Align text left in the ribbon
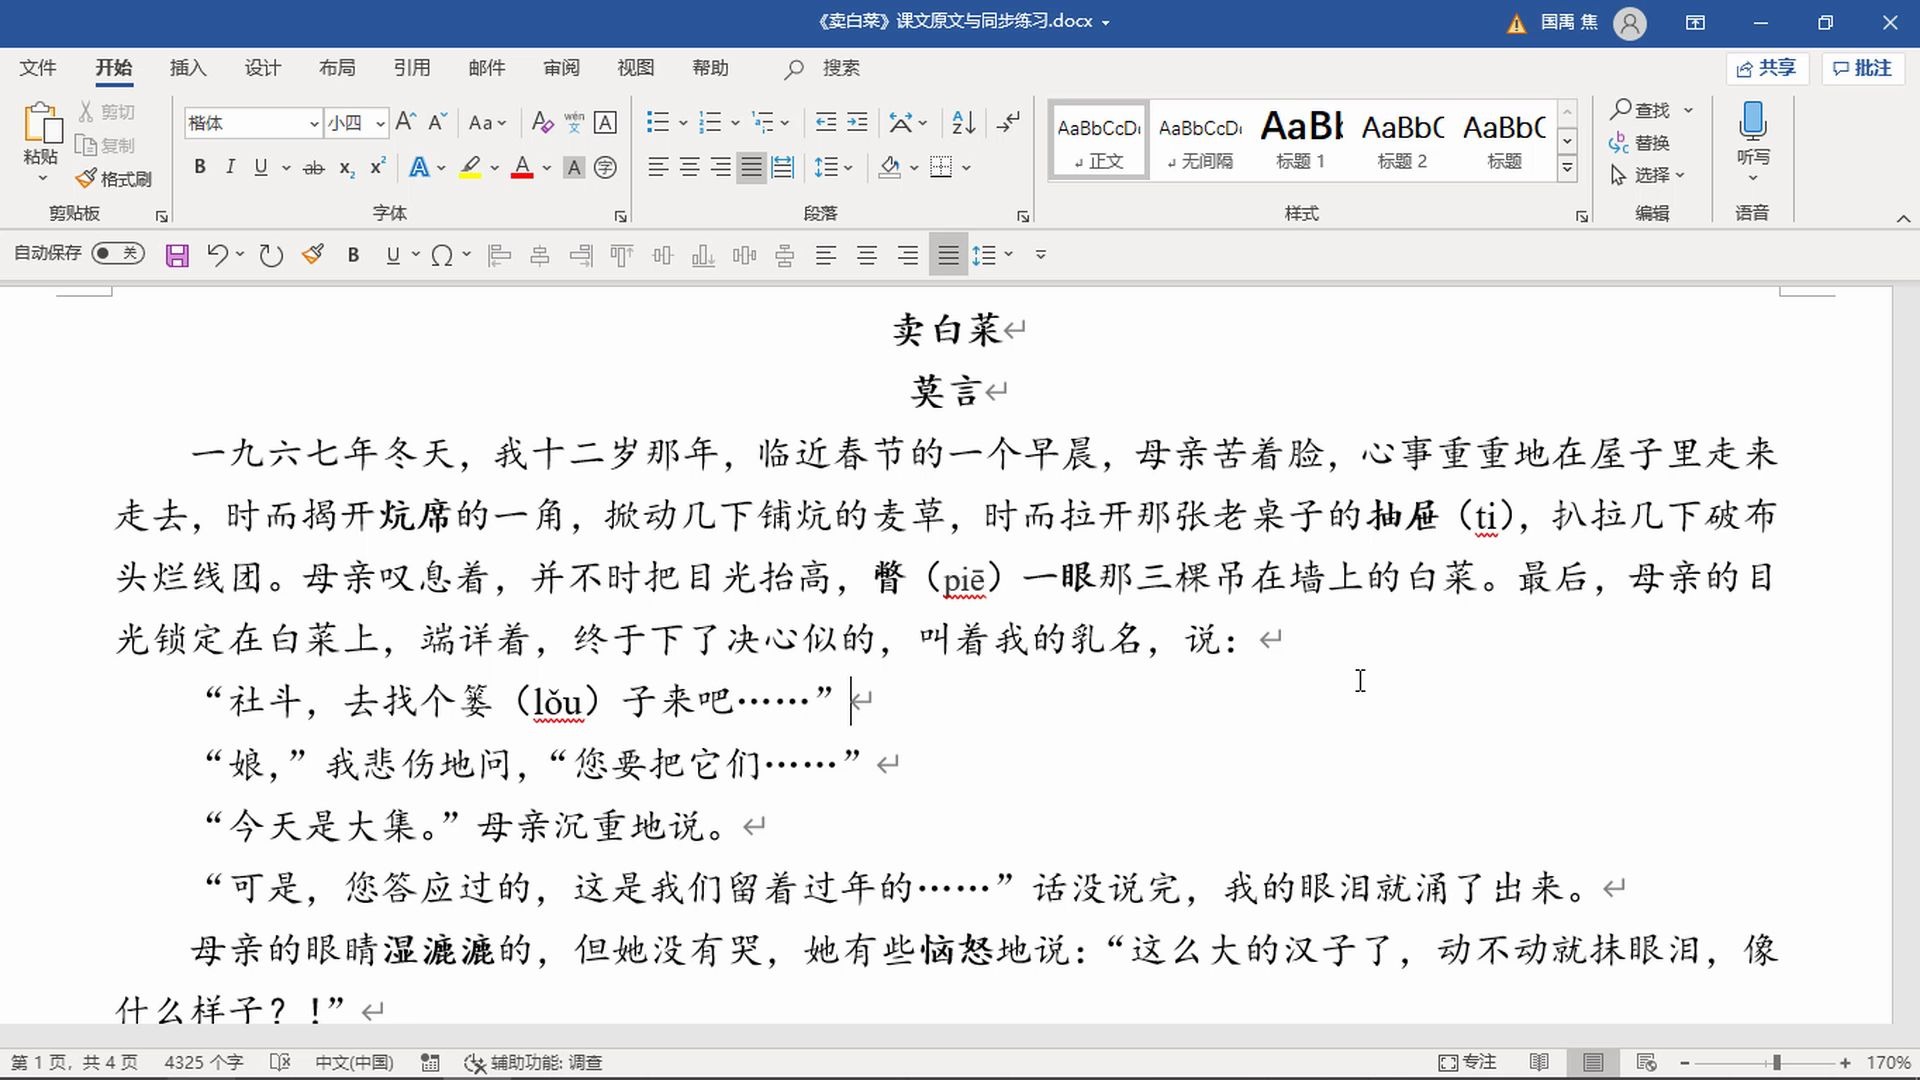The image size is (1920, 1080). [657, 168]
